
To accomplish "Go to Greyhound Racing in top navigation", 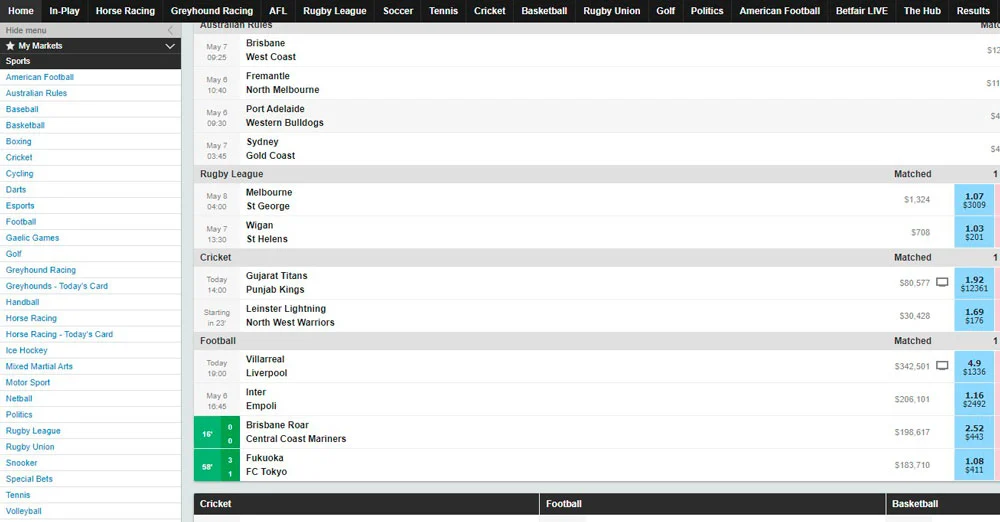I will pos(212,11).
